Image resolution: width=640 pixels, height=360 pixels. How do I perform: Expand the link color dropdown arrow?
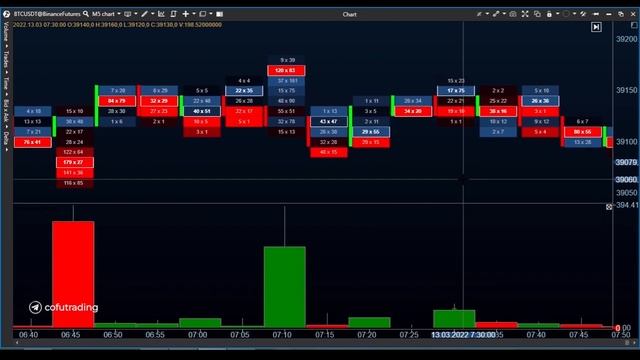point(504,14)
